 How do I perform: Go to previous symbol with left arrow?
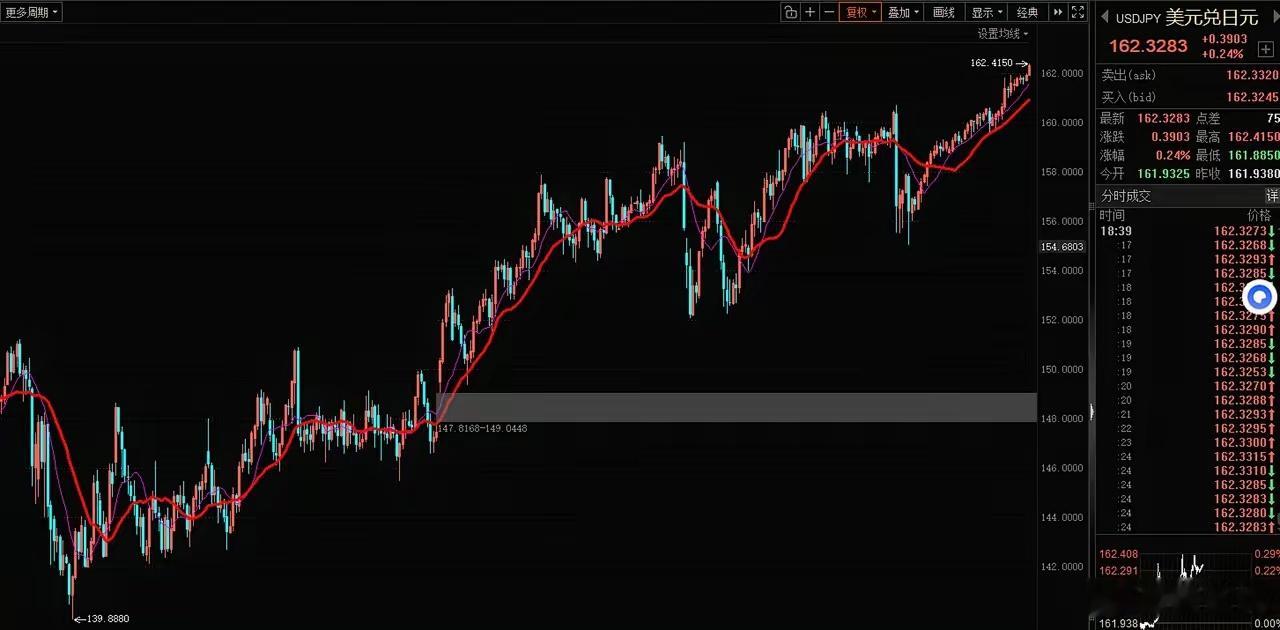point(1104,18)
